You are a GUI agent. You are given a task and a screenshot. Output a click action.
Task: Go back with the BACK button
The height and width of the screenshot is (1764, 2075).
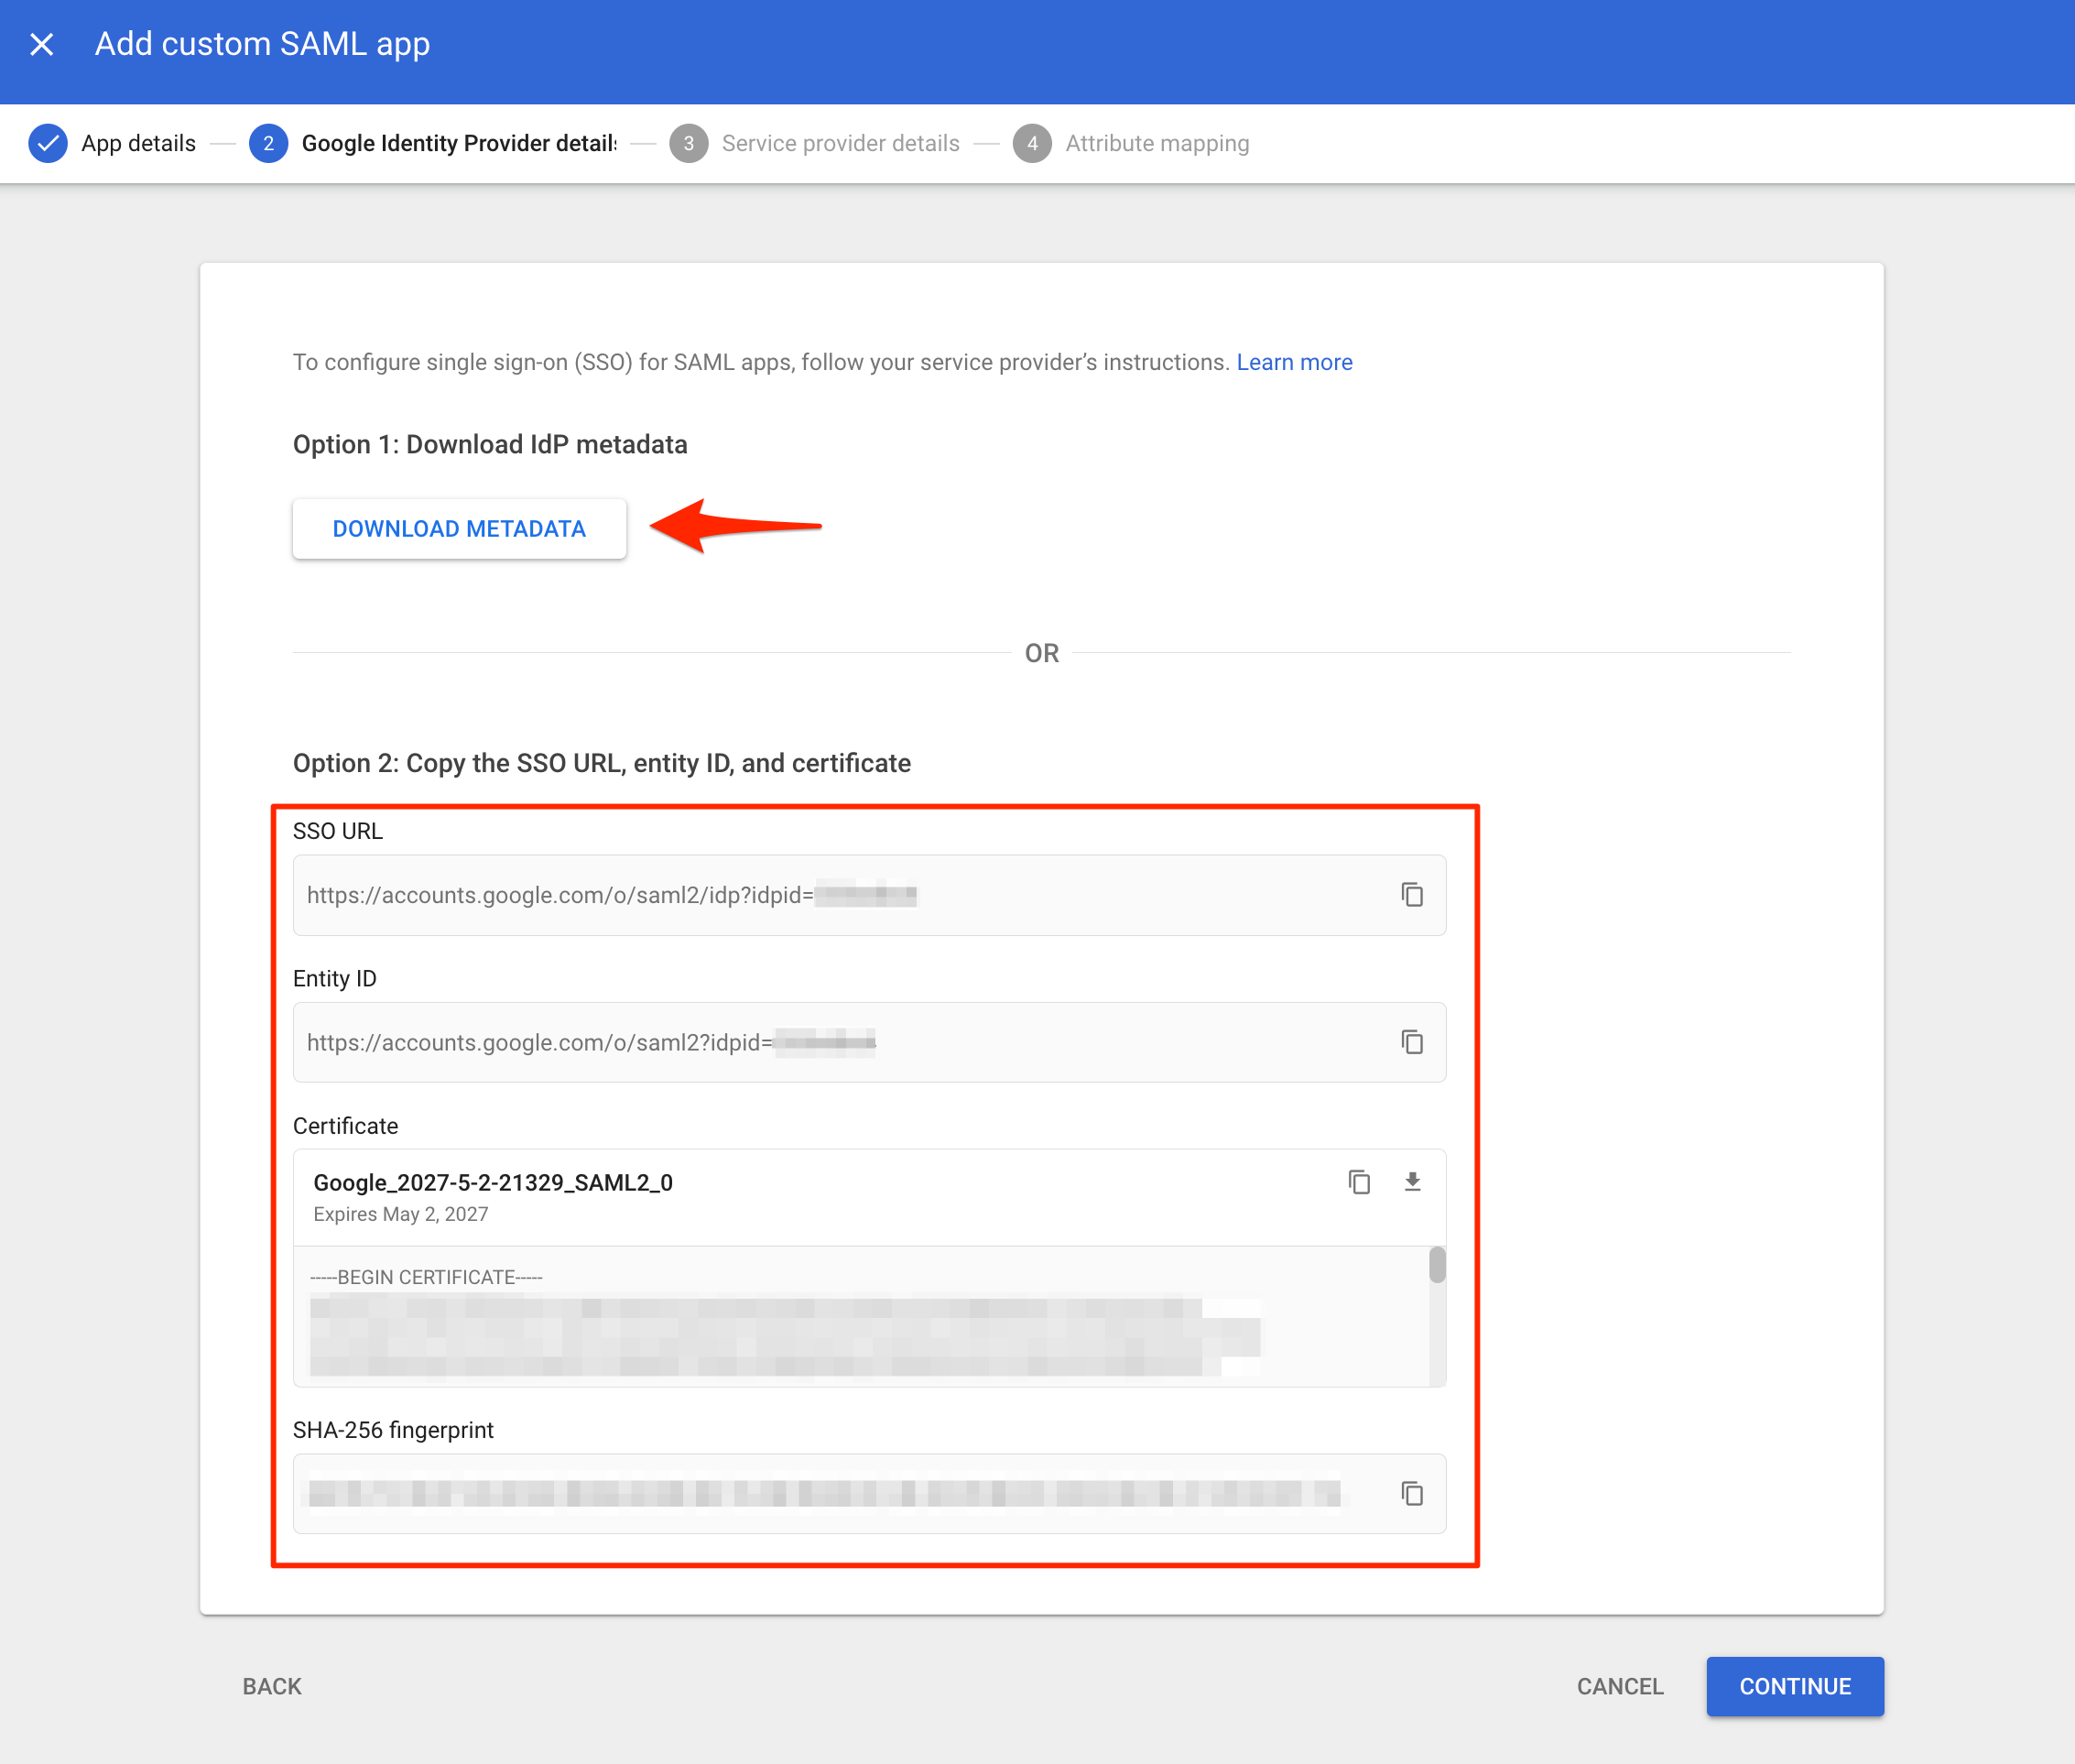click(272, 1686)
